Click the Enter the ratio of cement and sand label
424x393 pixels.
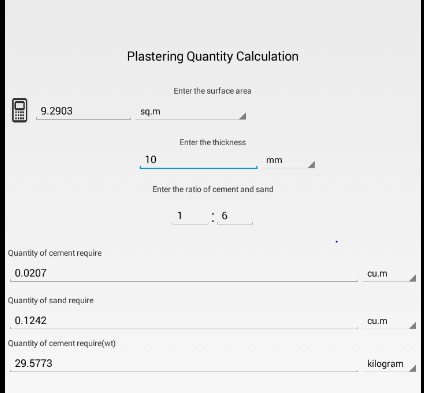[213, 189]
